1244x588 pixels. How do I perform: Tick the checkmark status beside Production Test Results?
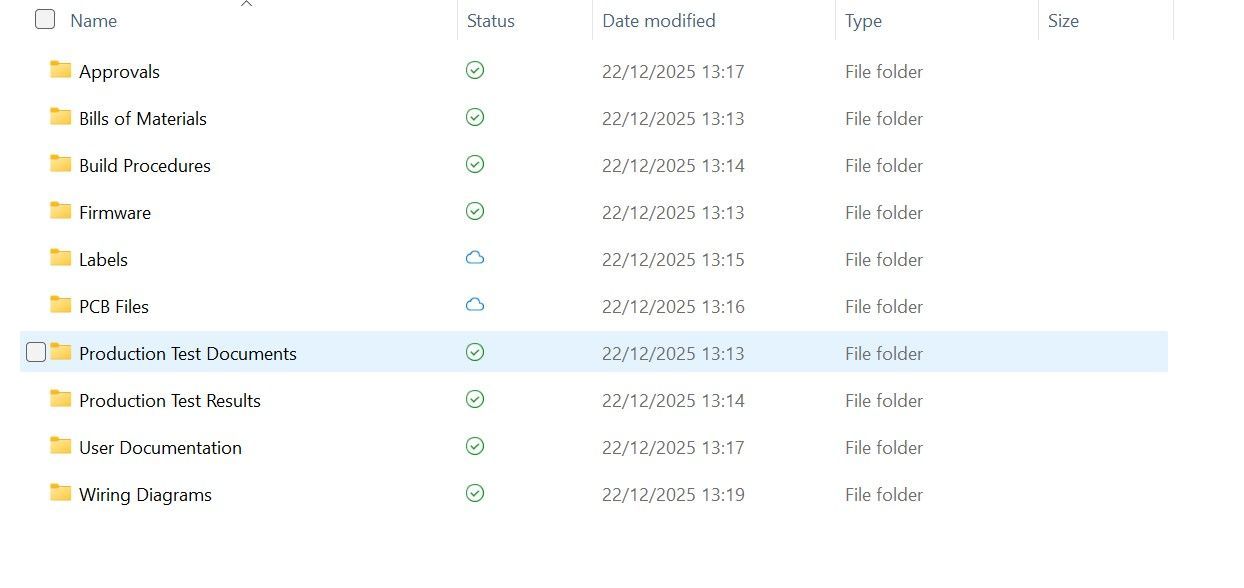[x=474, y=399]
